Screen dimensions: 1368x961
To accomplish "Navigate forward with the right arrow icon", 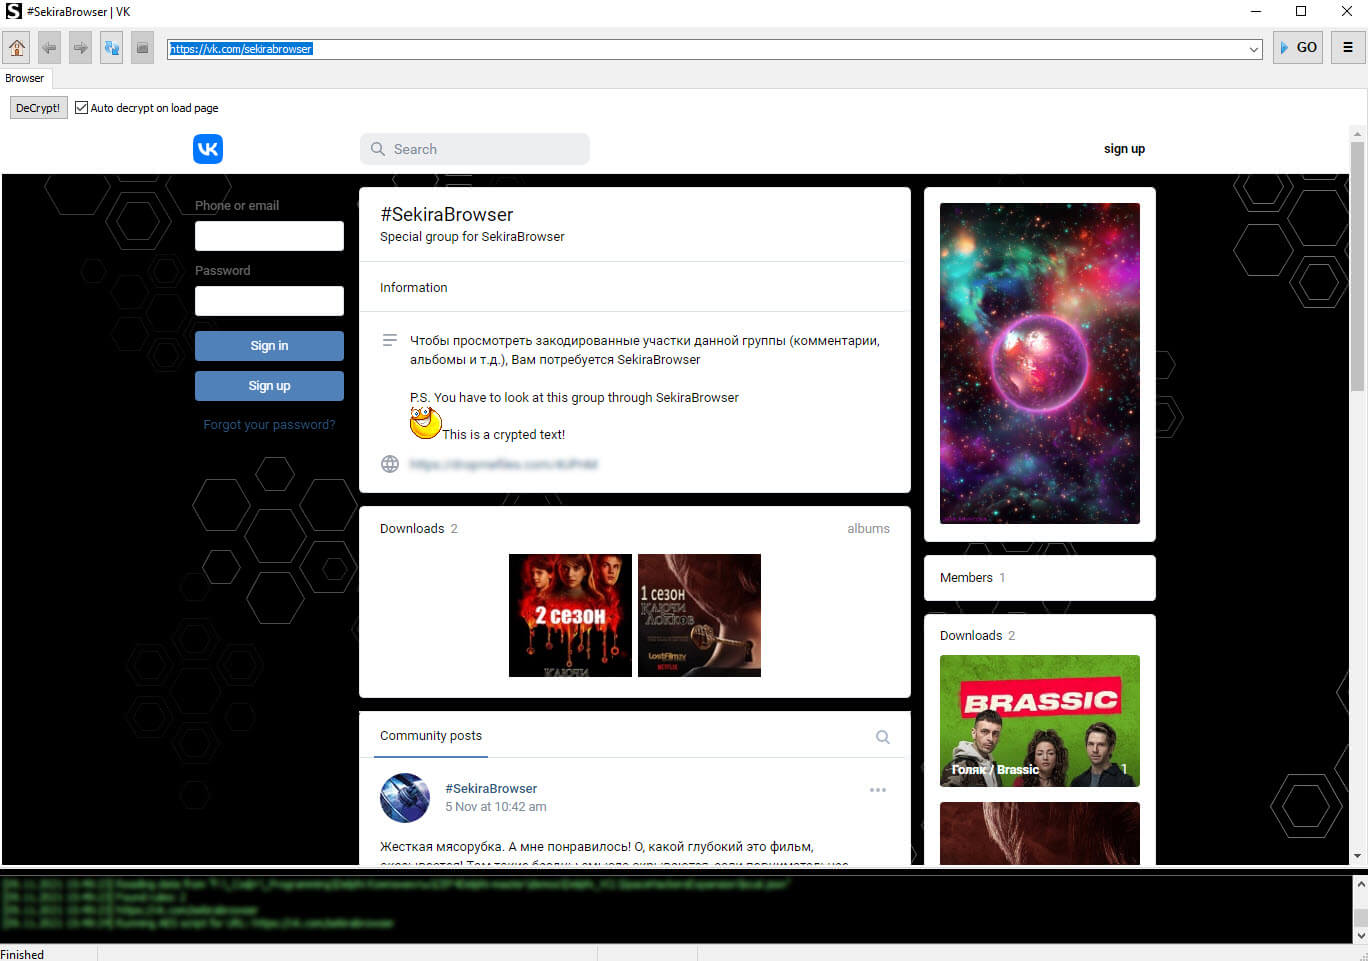I will [x=80, y=48].
